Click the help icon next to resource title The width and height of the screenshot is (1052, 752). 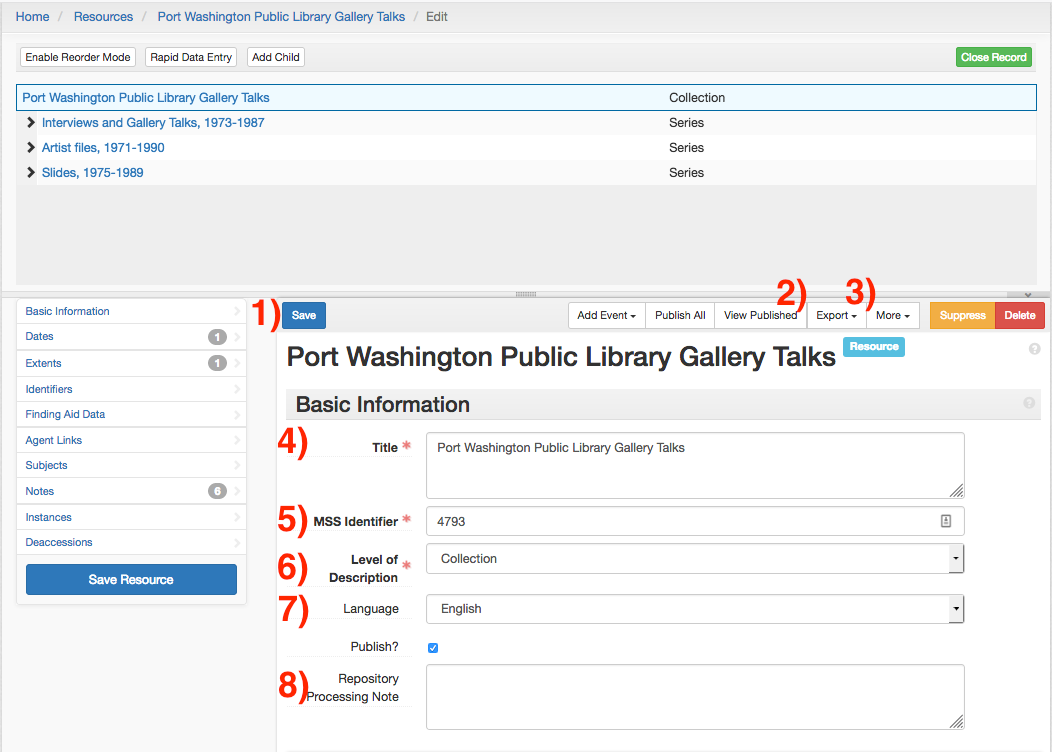tap(1034, 349)
